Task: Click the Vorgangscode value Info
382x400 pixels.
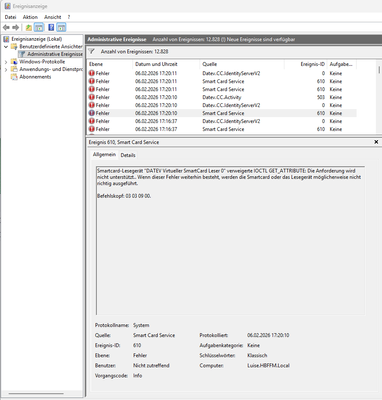Action: [137, 376]
